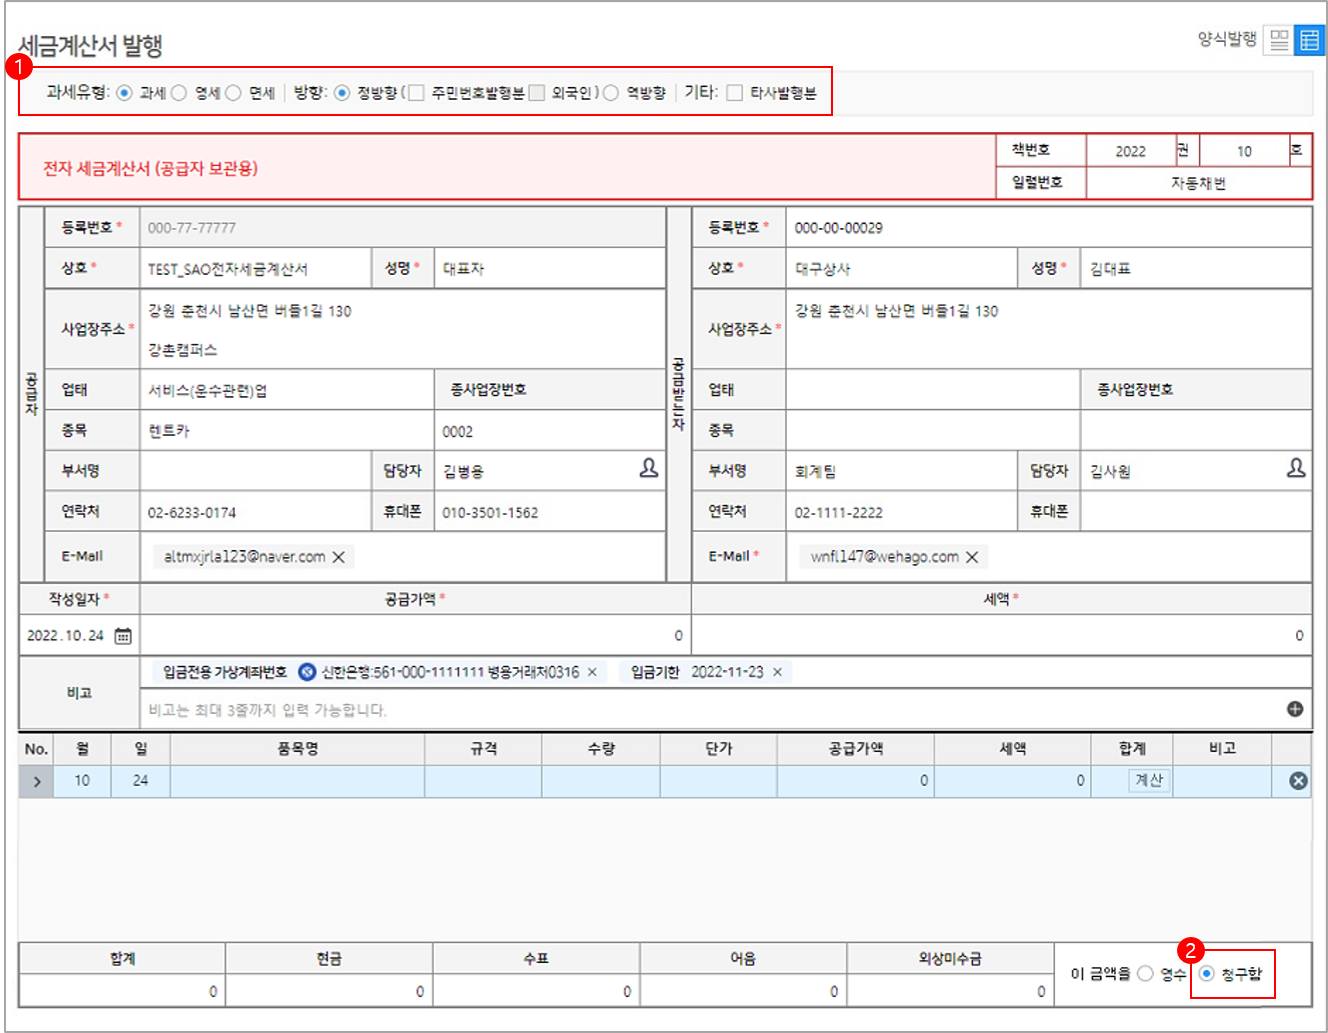Remove the recipient wehago email tag

(971, 556)
